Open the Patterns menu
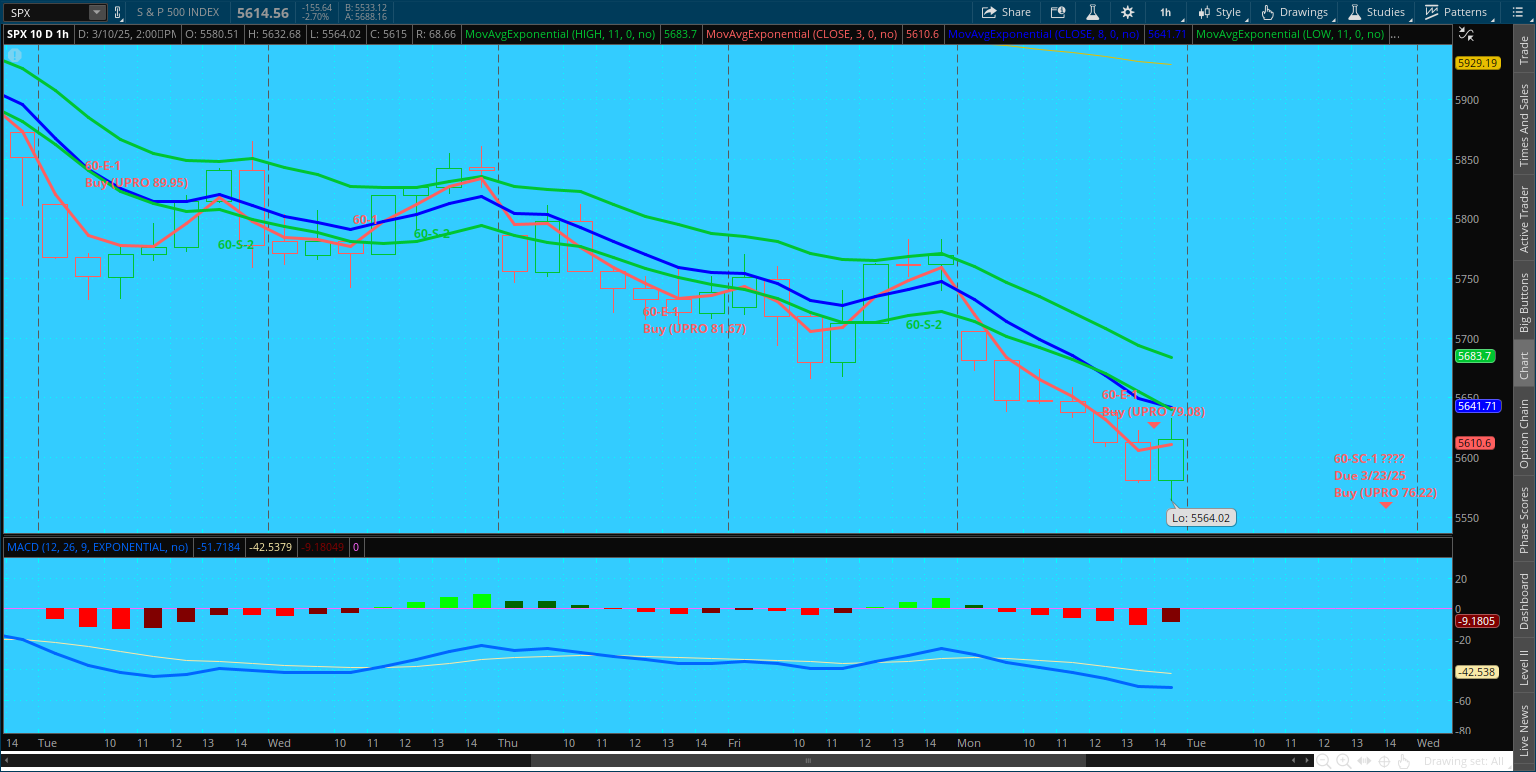This screenshot has height=772, width=1536. point(1455,12)
